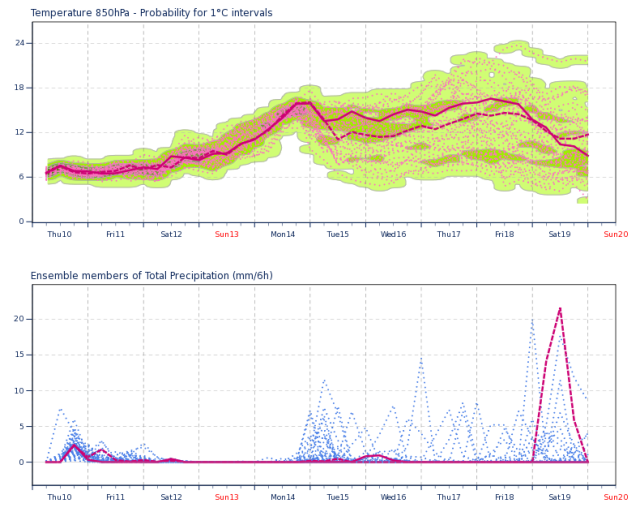Select the 24 label on temperature y-axis
The width and height of the screenshot is (640, 512).
click(x=20, y=43)
